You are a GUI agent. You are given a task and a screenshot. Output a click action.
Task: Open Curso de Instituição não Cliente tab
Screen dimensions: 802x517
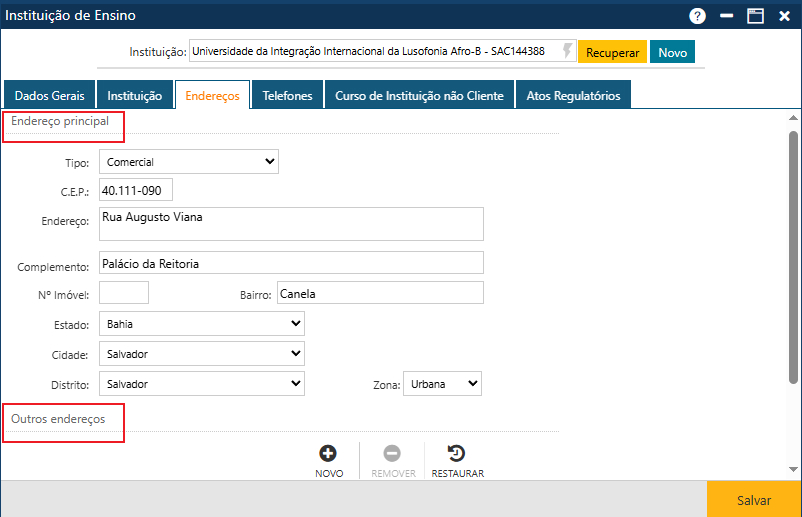tap(419, 95)
